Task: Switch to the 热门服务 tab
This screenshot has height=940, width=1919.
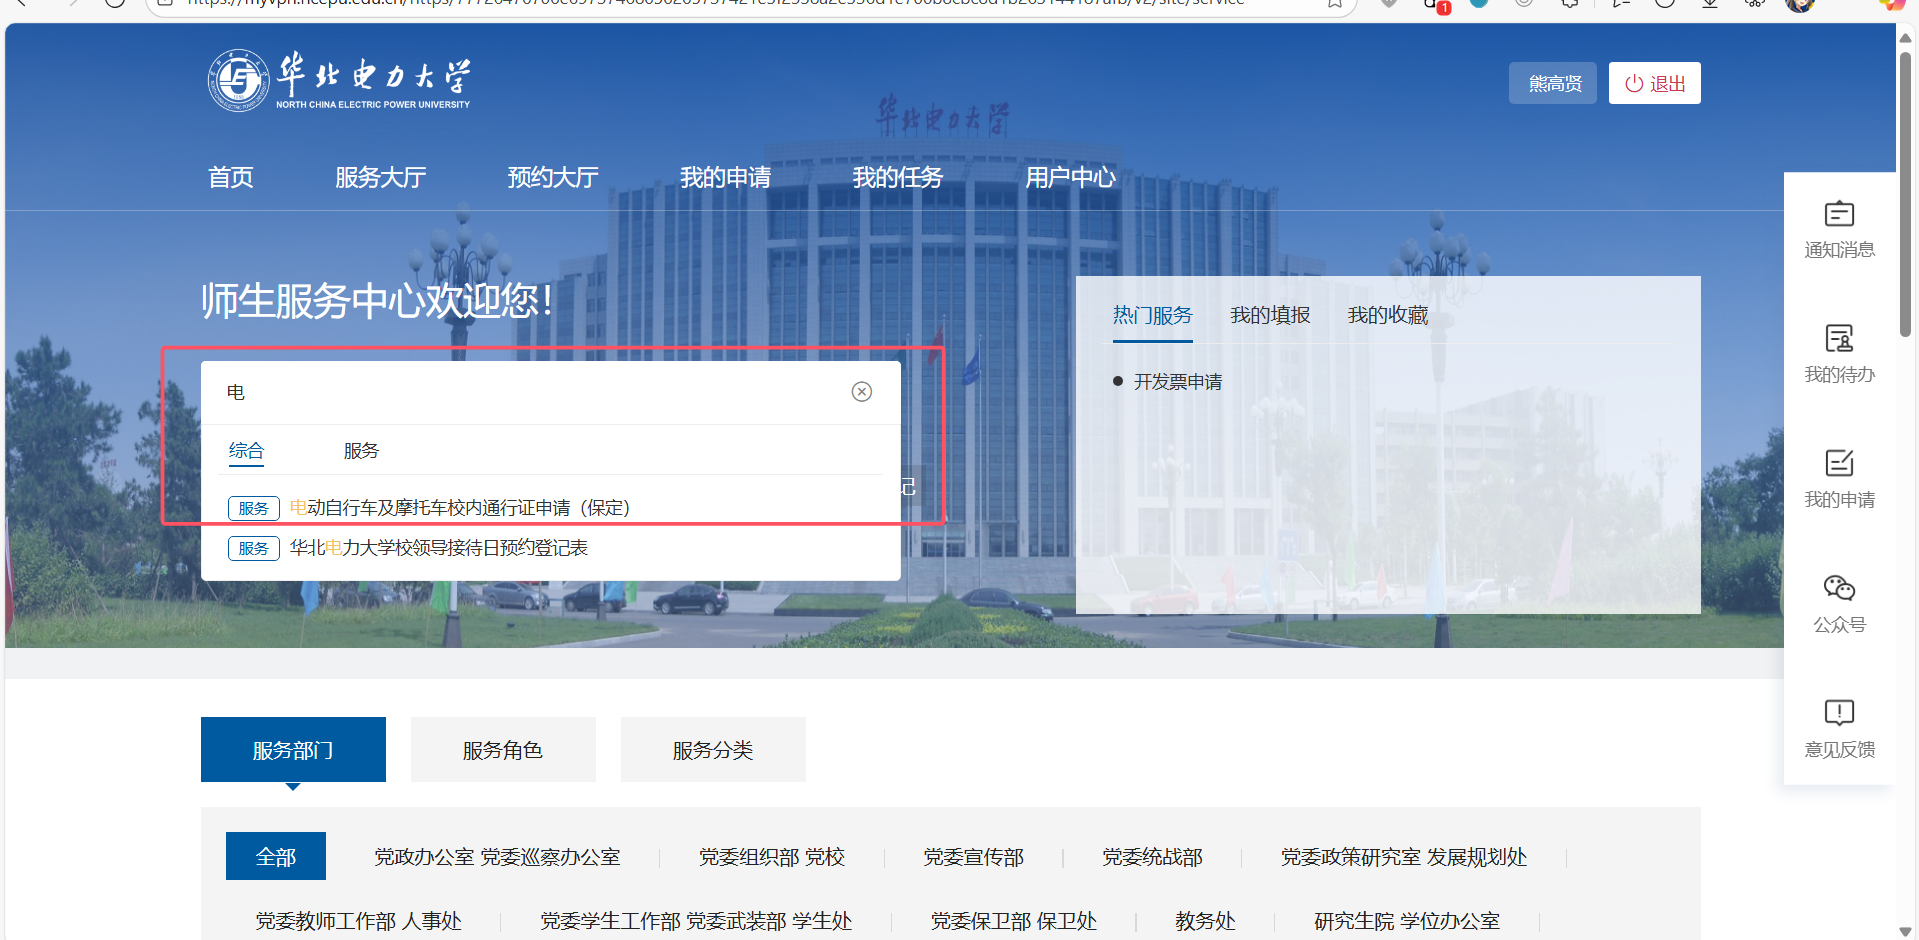Action: tap(1152, 316)
